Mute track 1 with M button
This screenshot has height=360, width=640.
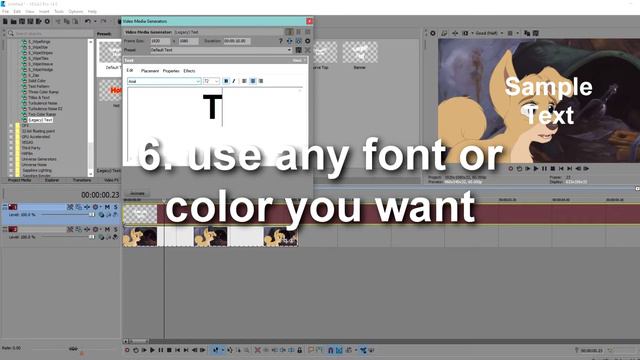107,207
